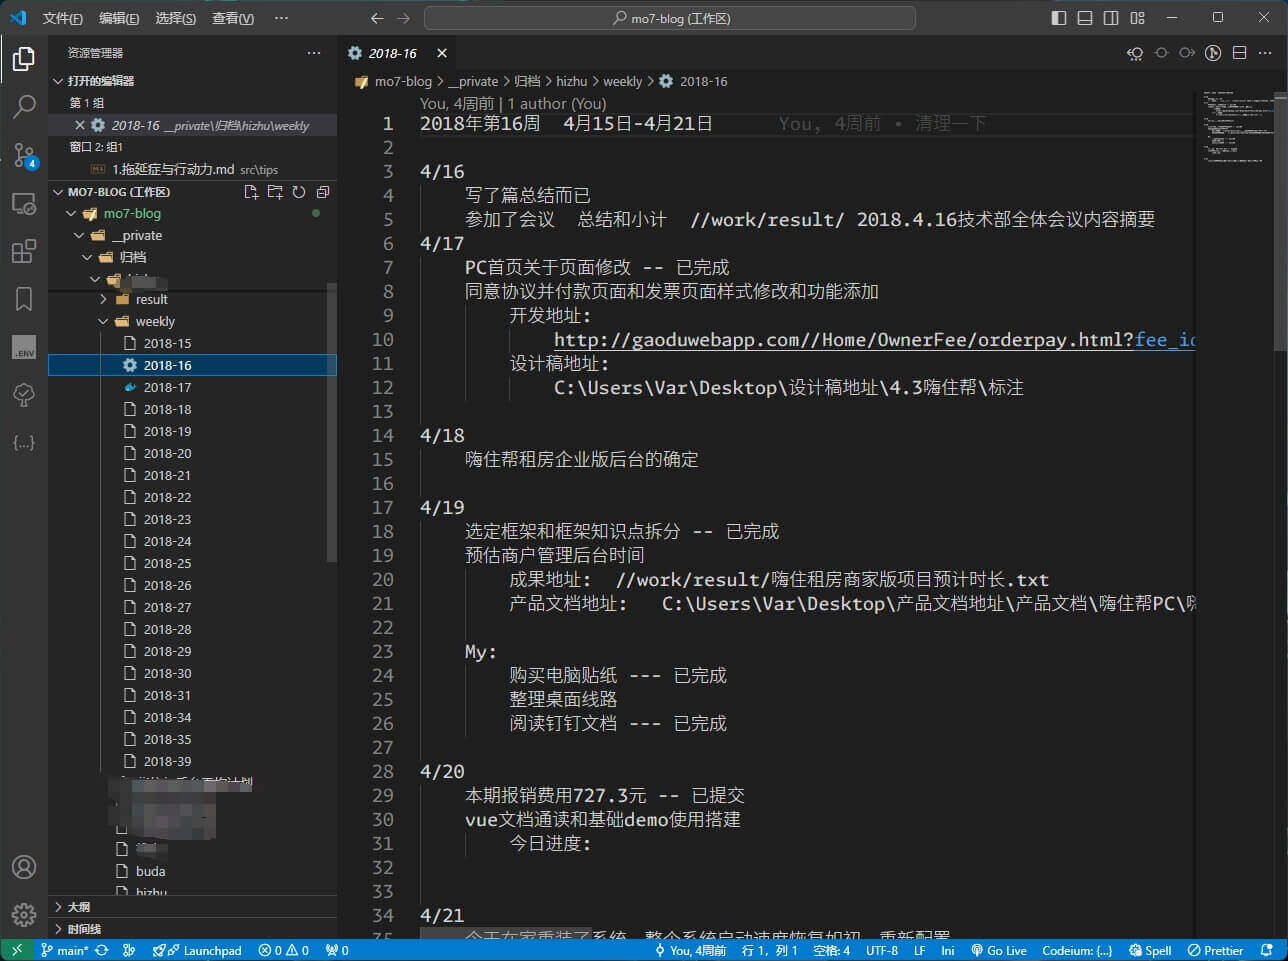Click the editor minimap
The width and height of the screenshot is (1288, 961).
coord(1237,130)
